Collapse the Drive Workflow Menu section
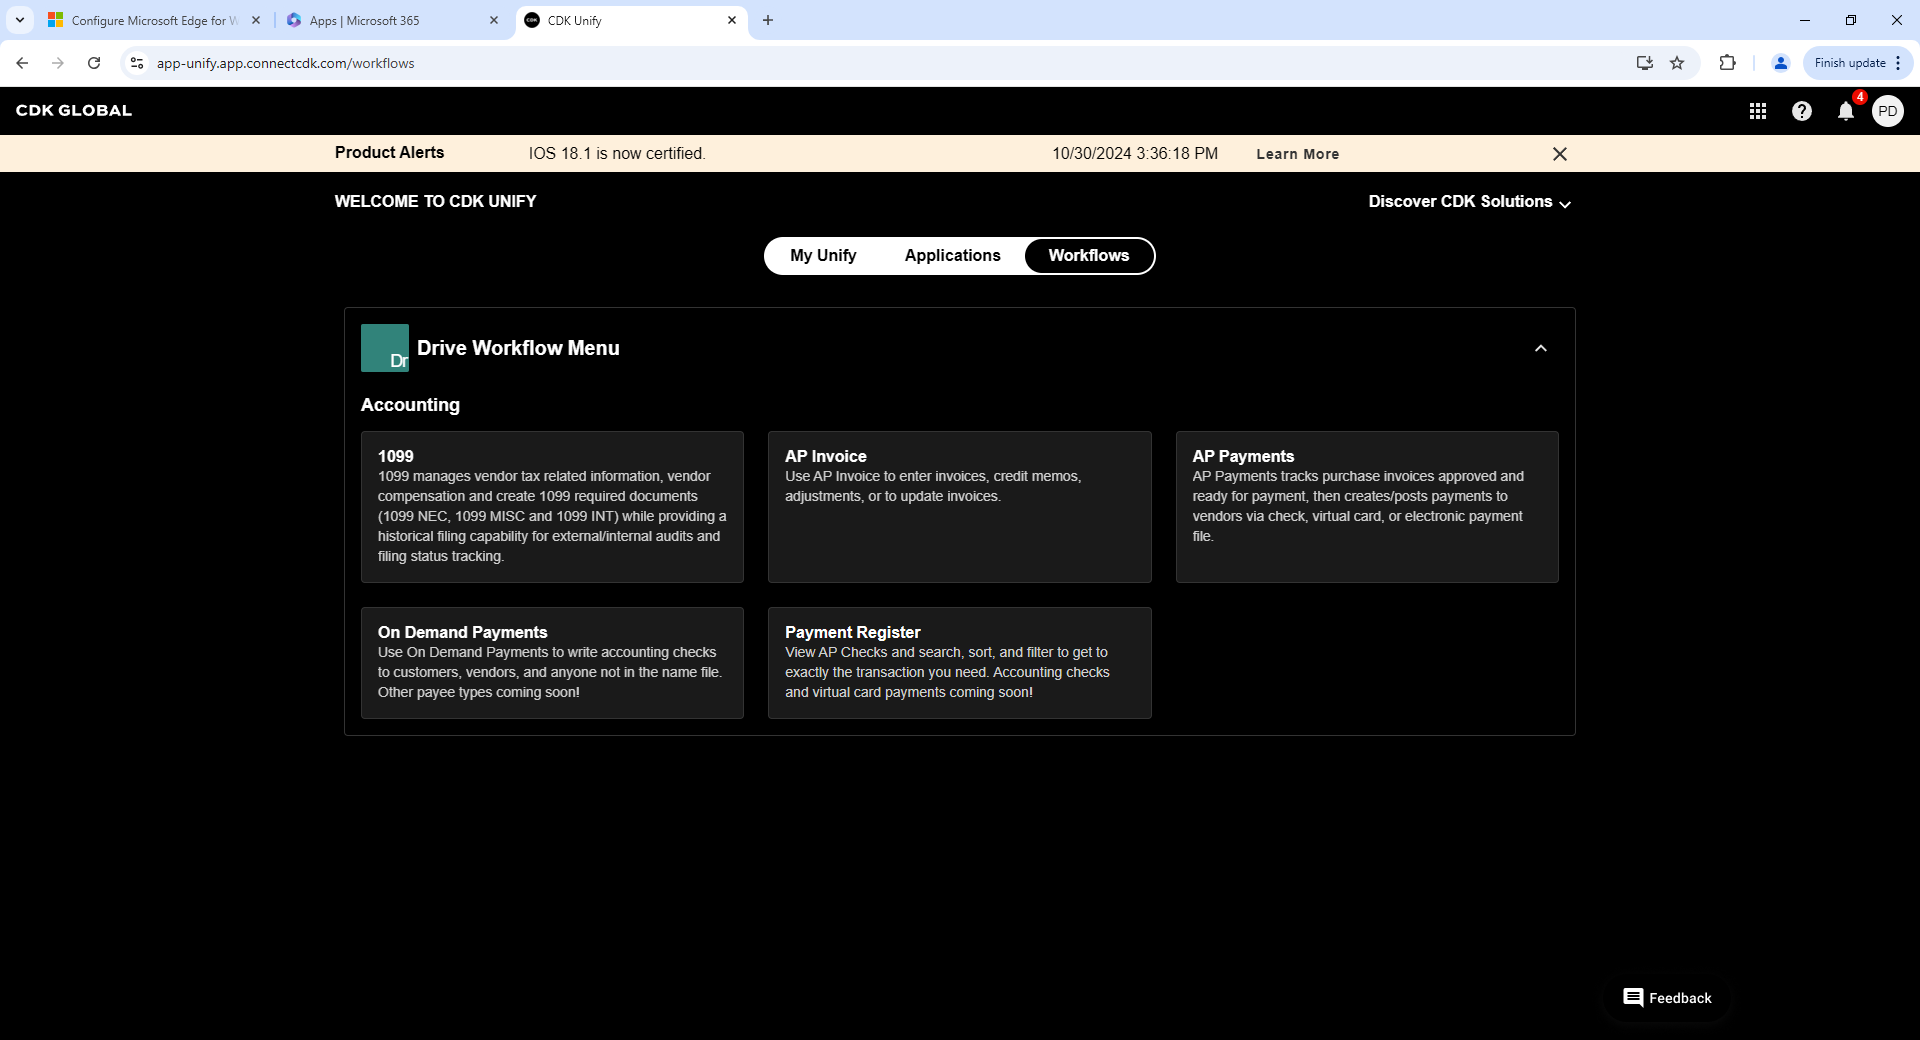This screenshot has height=1040, width=1920. point(1541,348)
